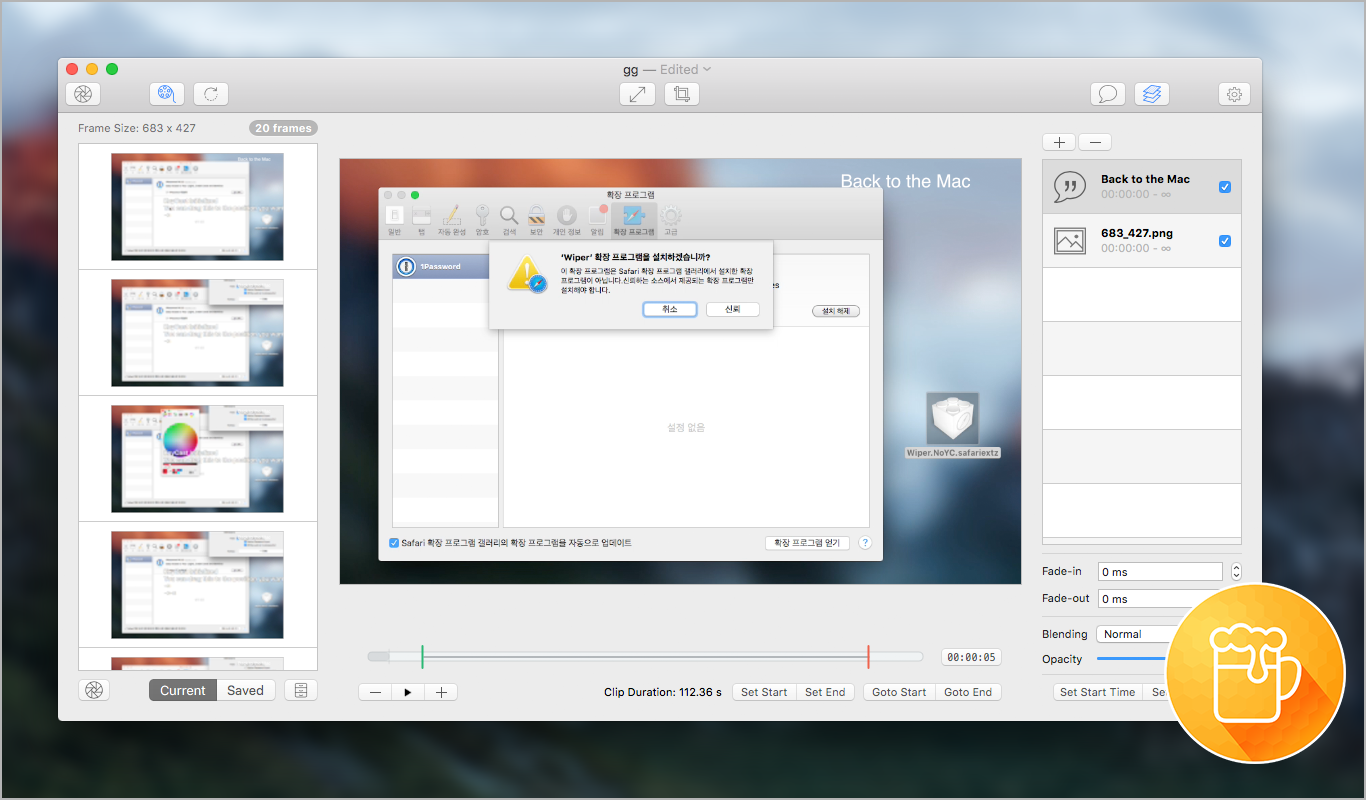Screen dimensions: 1366x800
Task: Select the Crop tool icon
Action: coord(682,94)
